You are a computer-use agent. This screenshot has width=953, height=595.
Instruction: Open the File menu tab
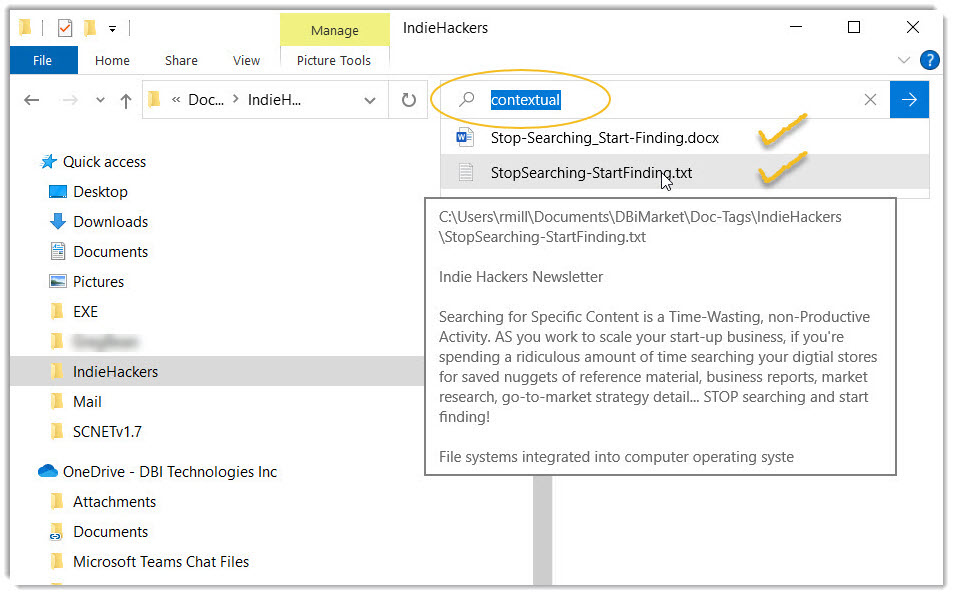point(43,60)
